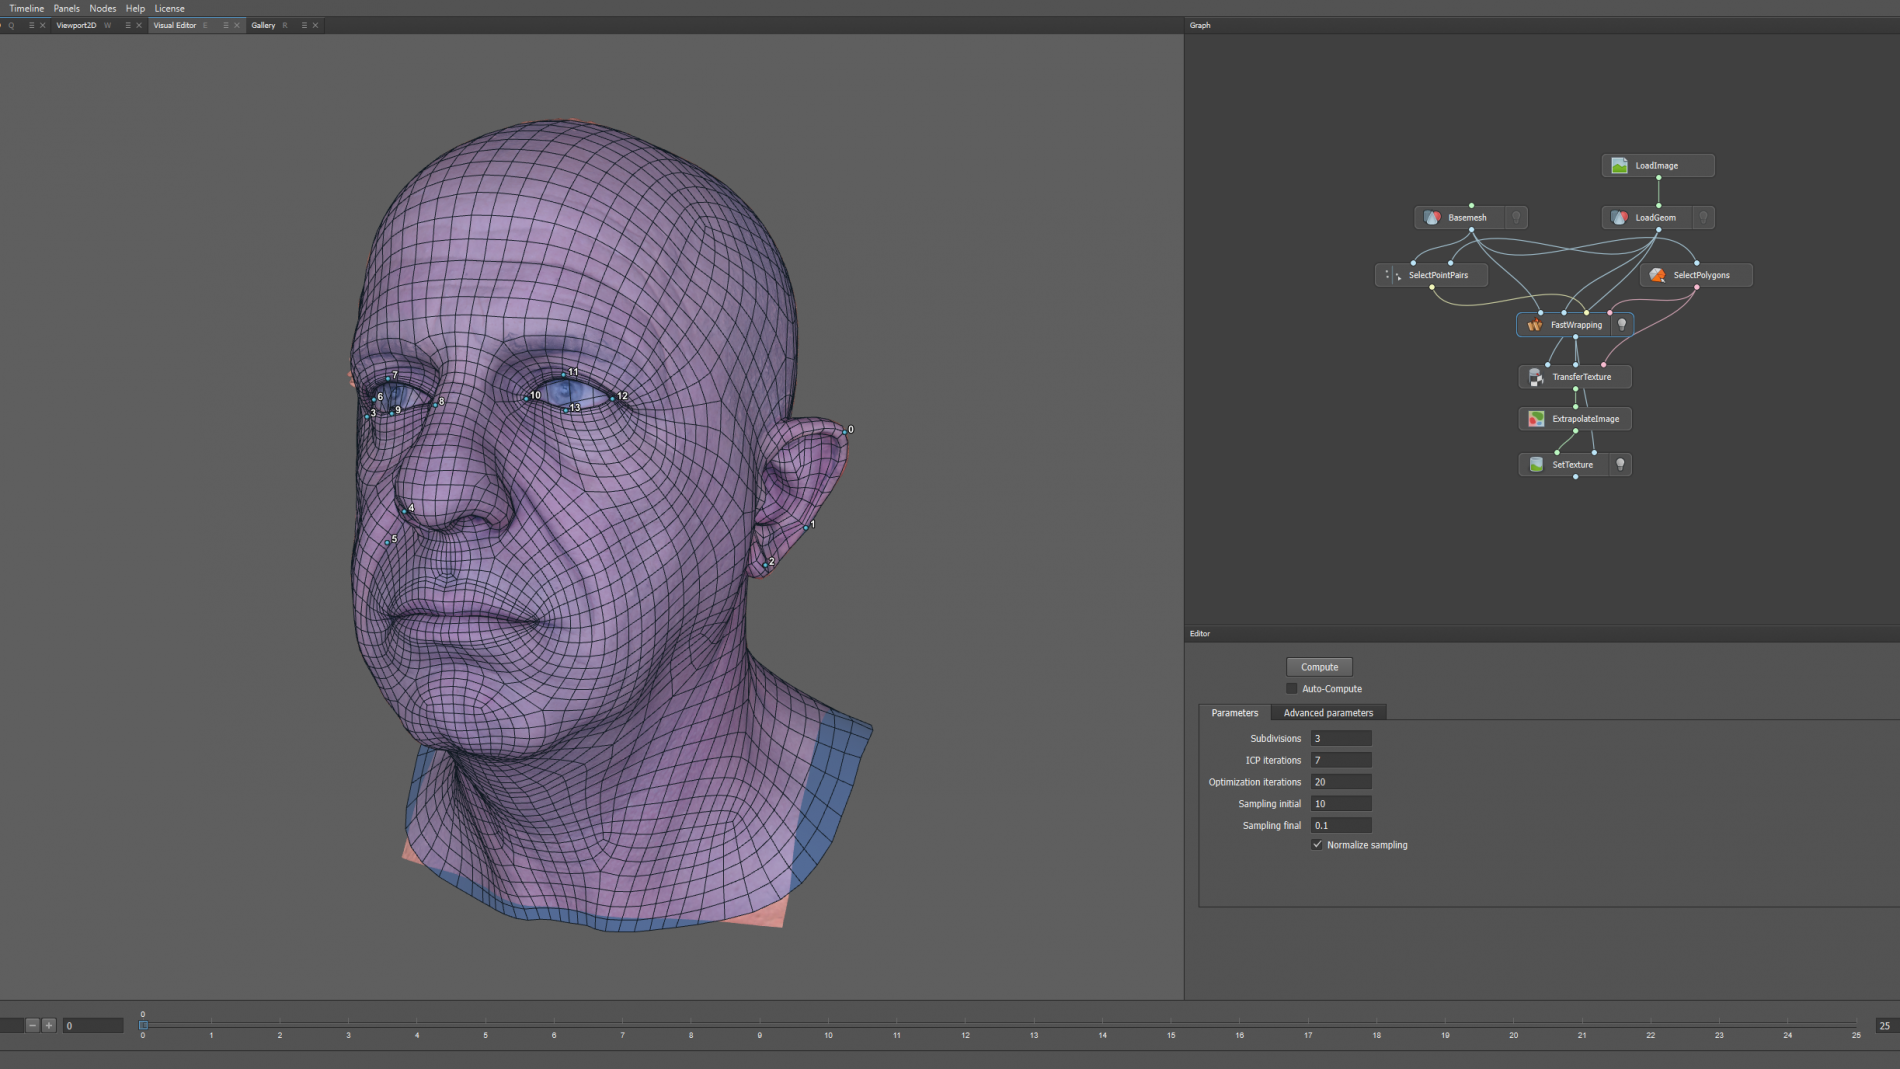Select the Basemesh node icon
The width and height of the screenshot is (1900, 1069).
[x=1432, y=218]
